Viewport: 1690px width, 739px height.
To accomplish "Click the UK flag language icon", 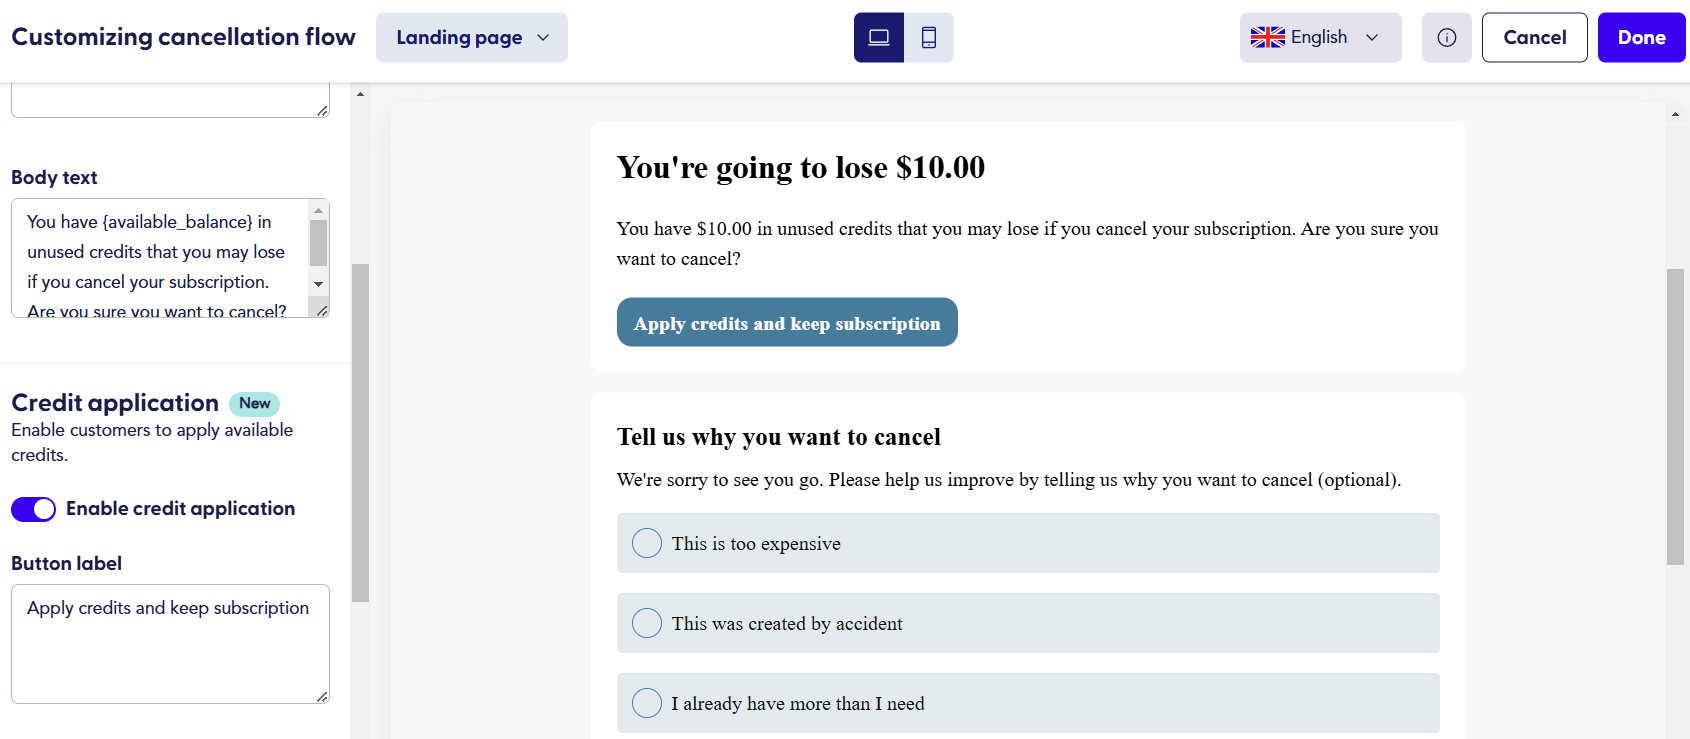I will 1268,38.
